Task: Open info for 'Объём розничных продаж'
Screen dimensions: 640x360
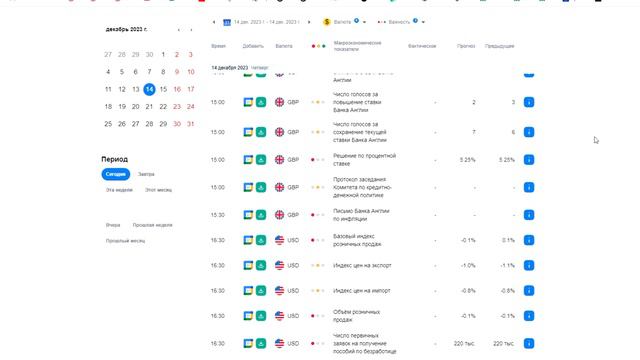Action: [529, 316]
